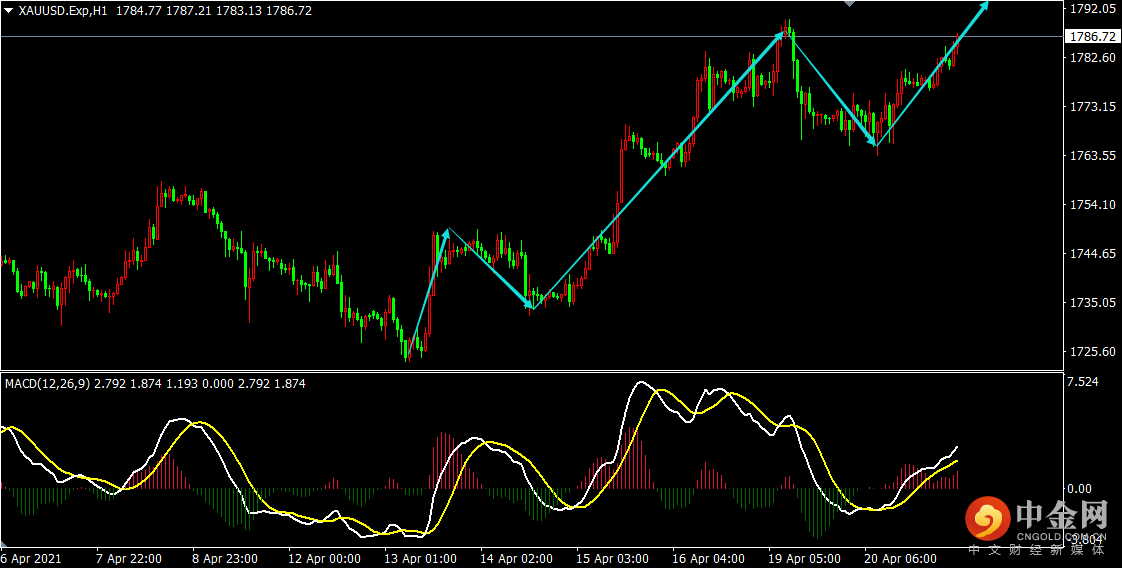Click the current price tag 1786.72
This screenshot has height=568, width=1122.
coord(1091,36)
